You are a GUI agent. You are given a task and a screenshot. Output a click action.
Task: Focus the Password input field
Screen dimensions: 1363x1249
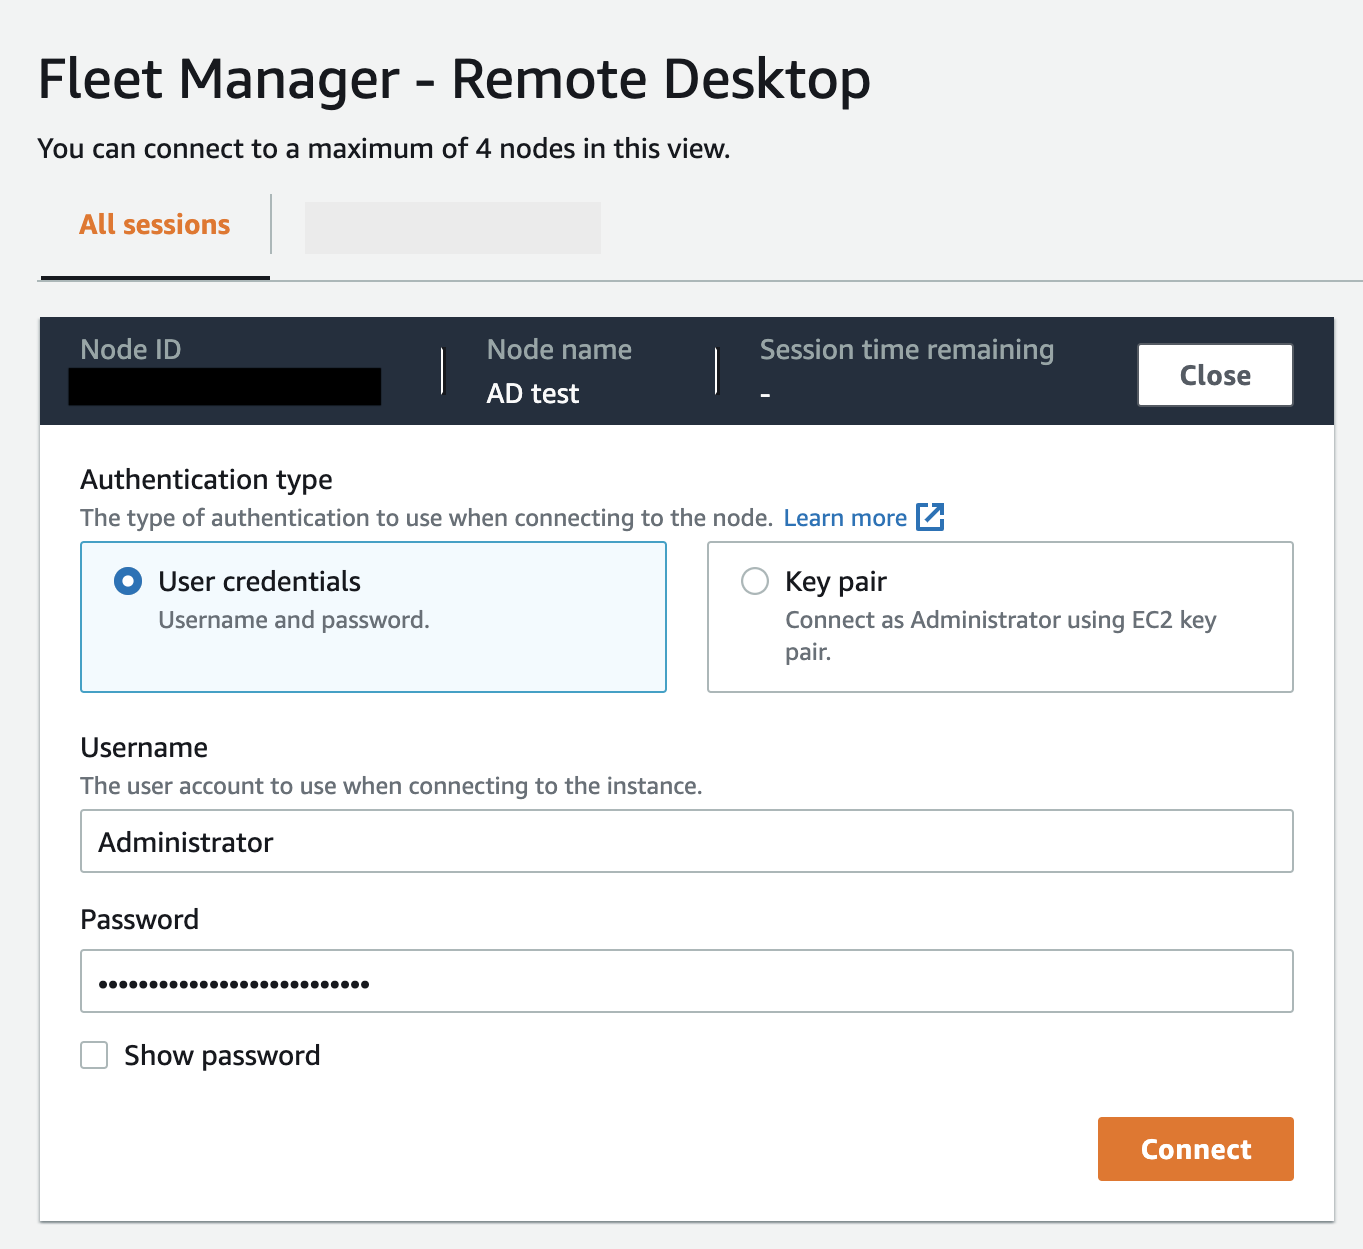[687, 981]
